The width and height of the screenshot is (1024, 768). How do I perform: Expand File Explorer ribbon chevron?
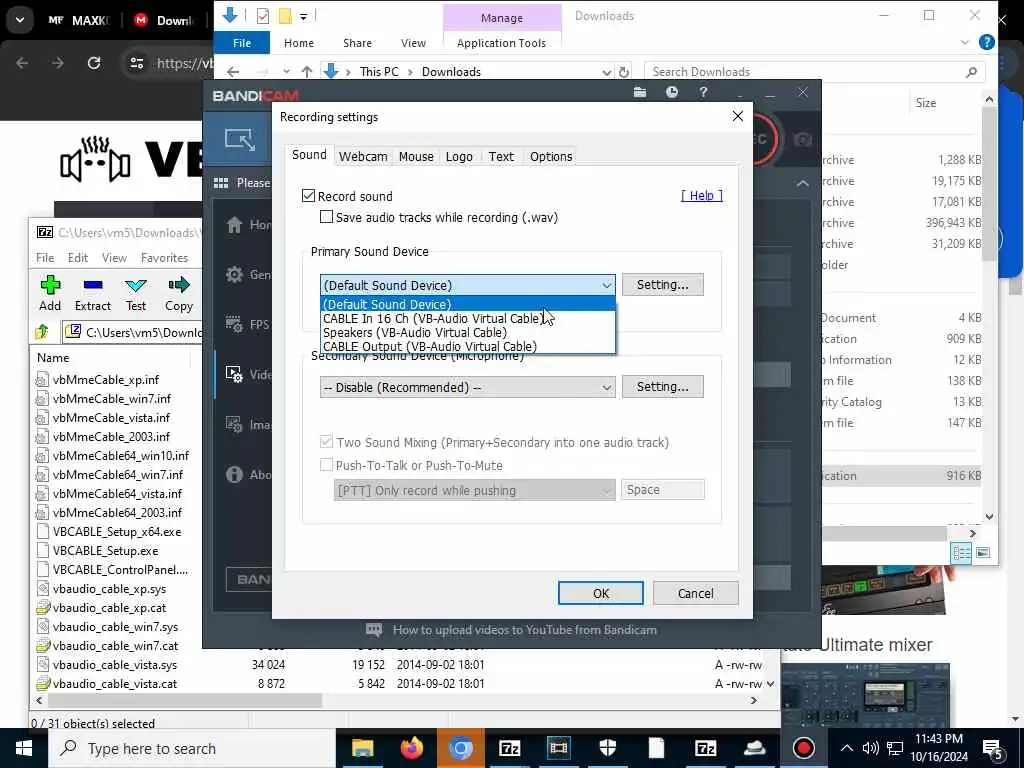pyautogui.click(x=965, y=42)
